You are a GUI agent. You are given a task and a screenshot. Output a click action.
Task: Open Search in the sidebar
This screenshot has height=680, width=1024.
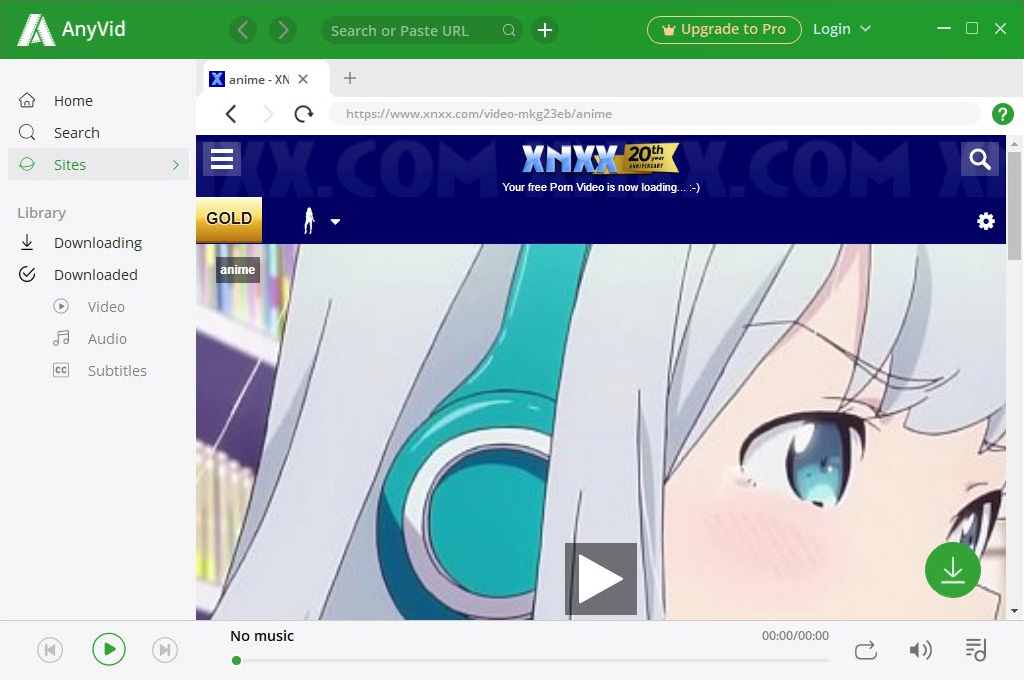98,133
